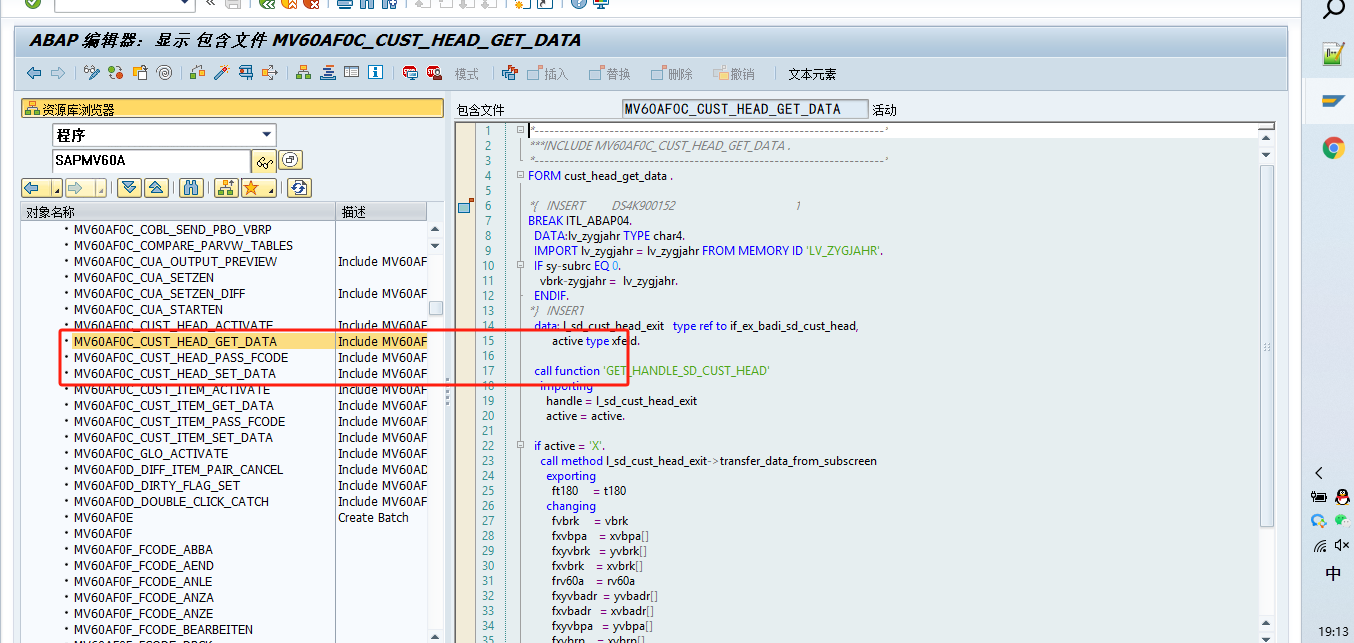This screenshot has height=643, width=1354.
Task: Click the Direct Processing test icon
Action: point(246,73)
